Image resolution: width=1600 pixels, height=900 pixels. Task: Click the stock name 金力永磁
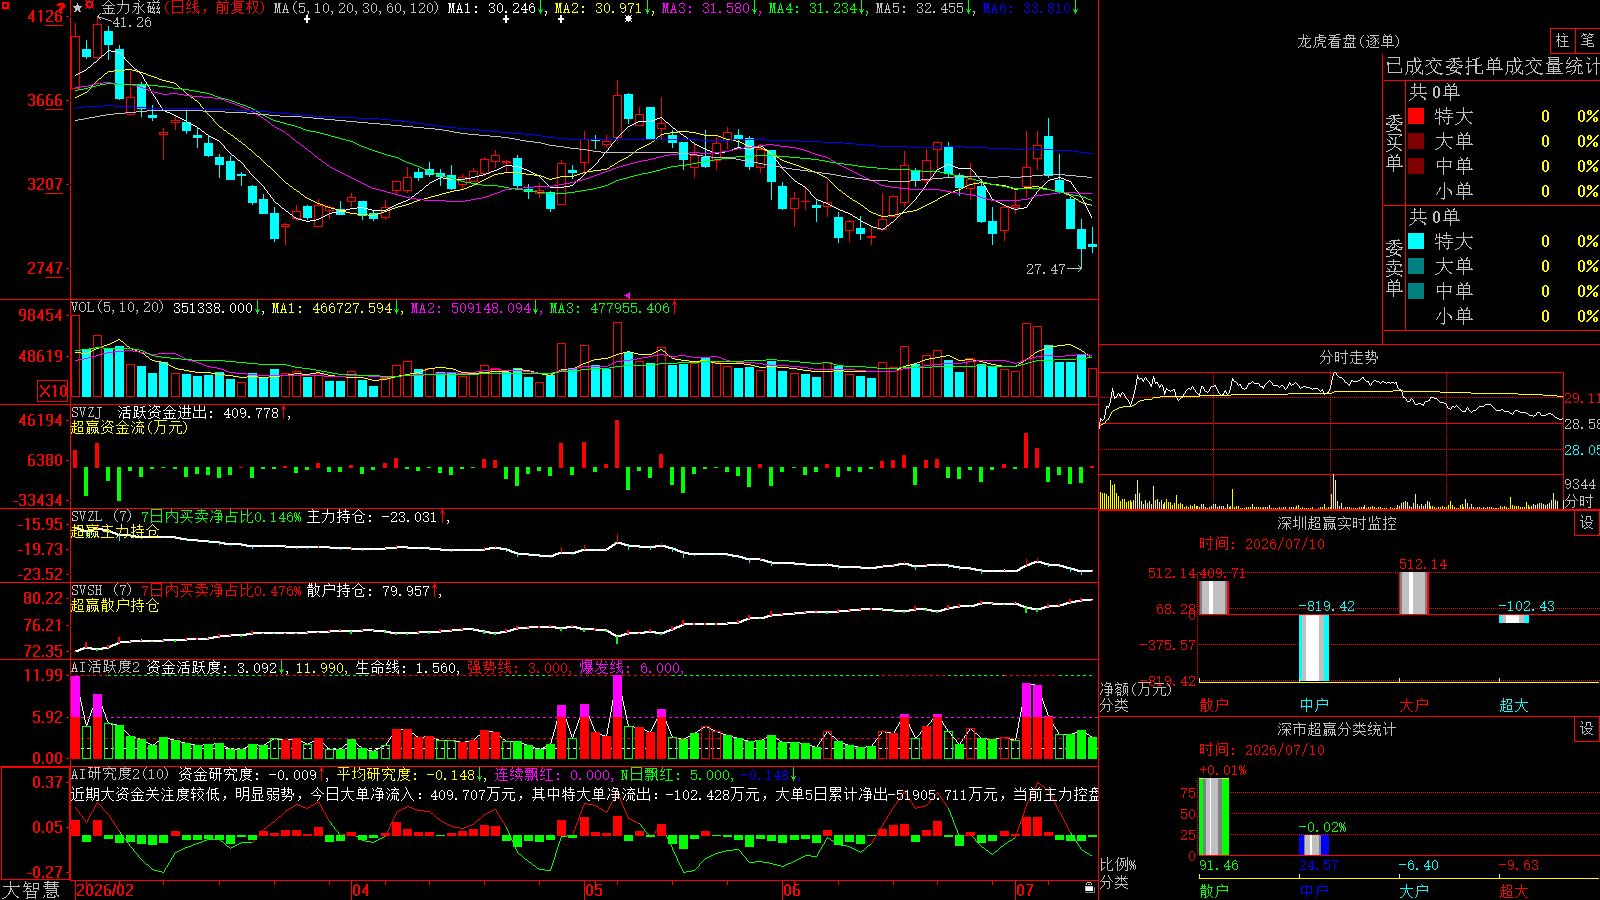click(130, 8)
